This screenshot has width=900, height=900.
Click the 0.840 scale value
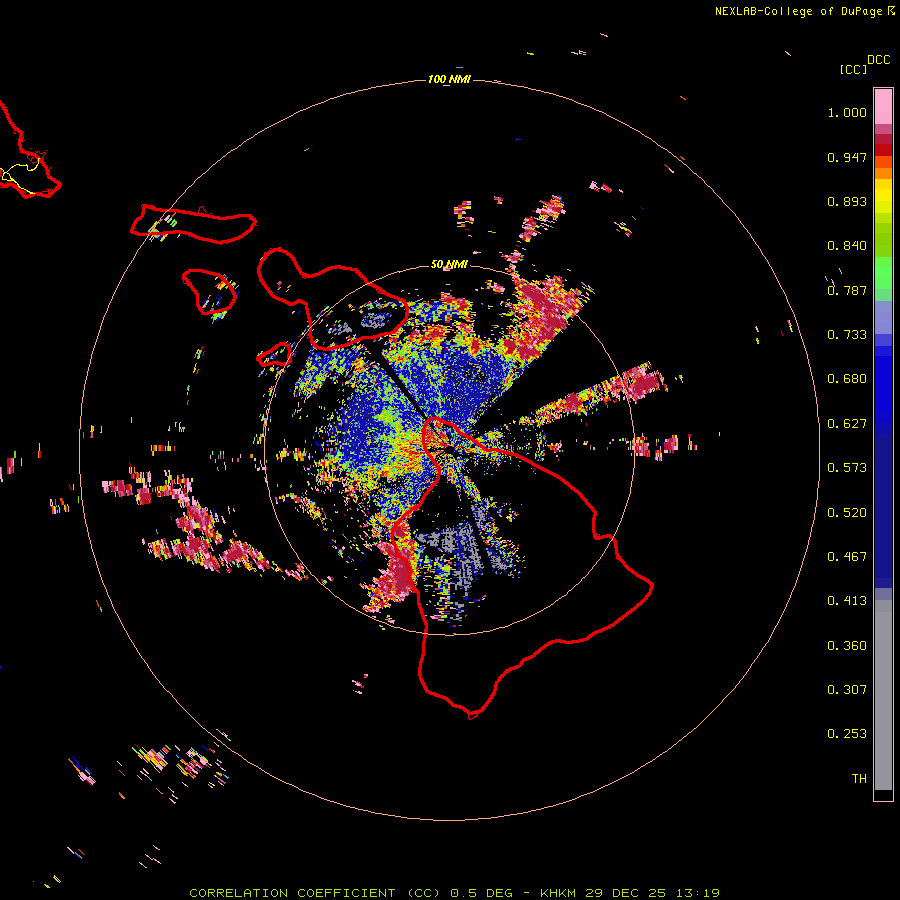(x=847, y=246)
